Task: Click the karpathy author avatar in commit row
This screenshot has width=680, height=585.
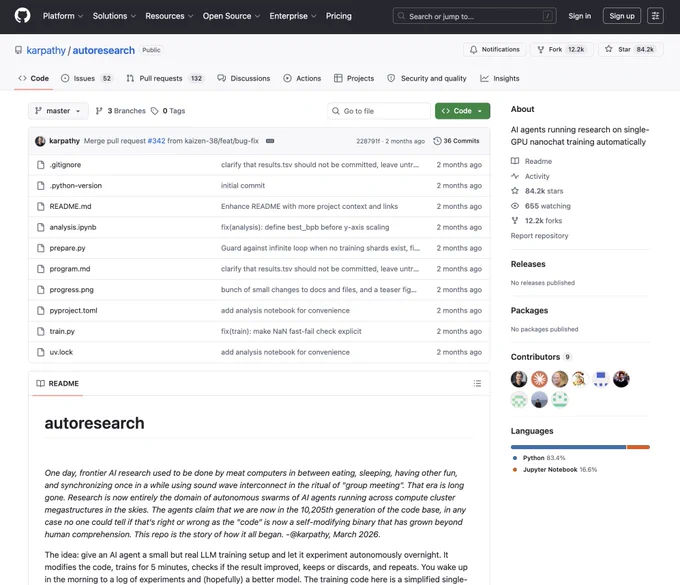Action: coord(40,141)
